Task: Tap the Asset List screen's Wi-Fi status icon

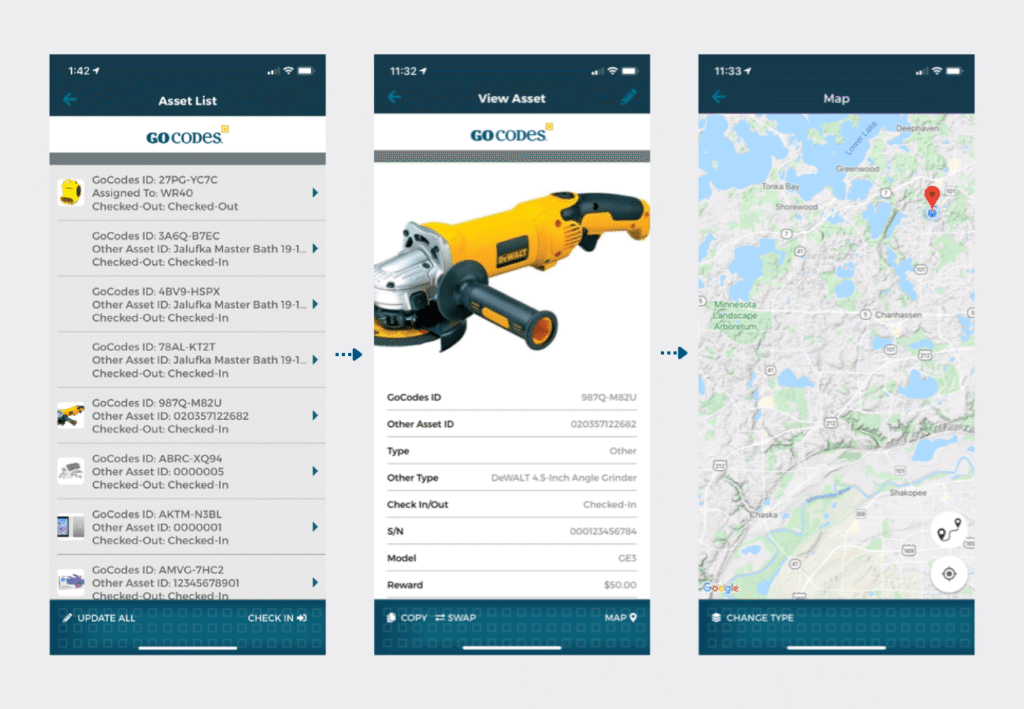Action: [288, 71]
